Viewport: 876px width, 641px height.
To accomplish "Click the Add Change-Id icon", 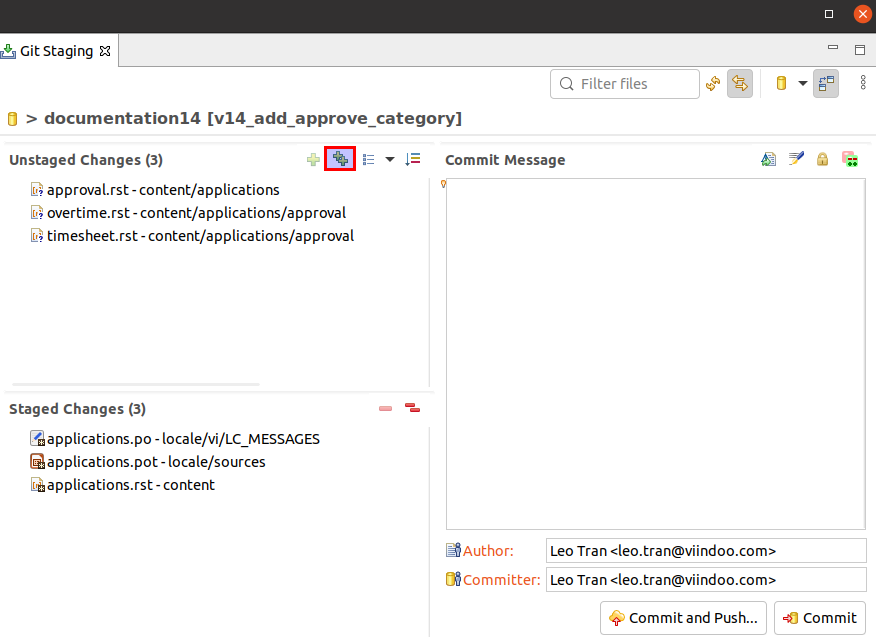I will [850, 159].
